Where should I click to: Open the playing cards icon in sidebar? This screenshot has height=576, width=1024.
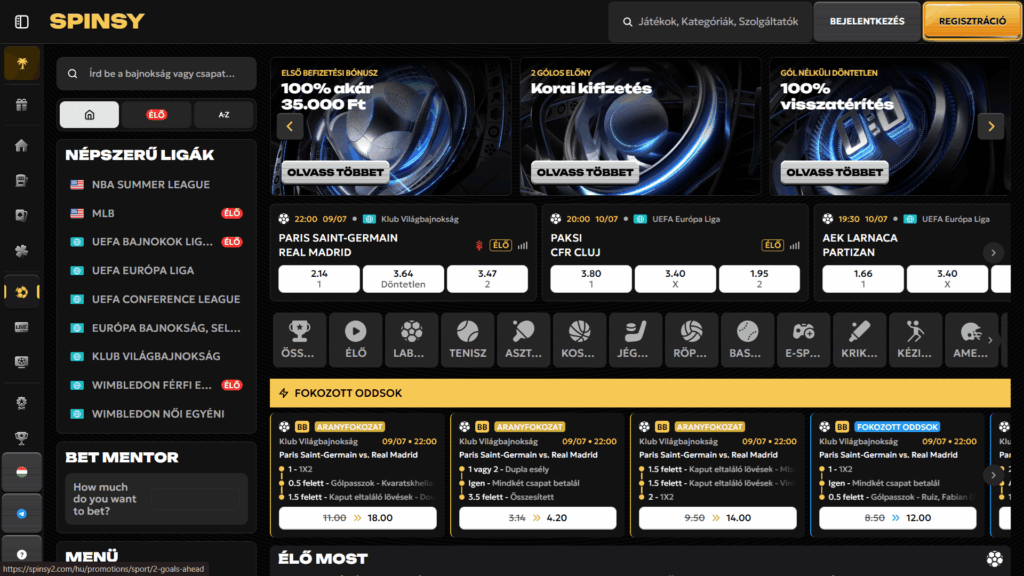pos(22,216)
